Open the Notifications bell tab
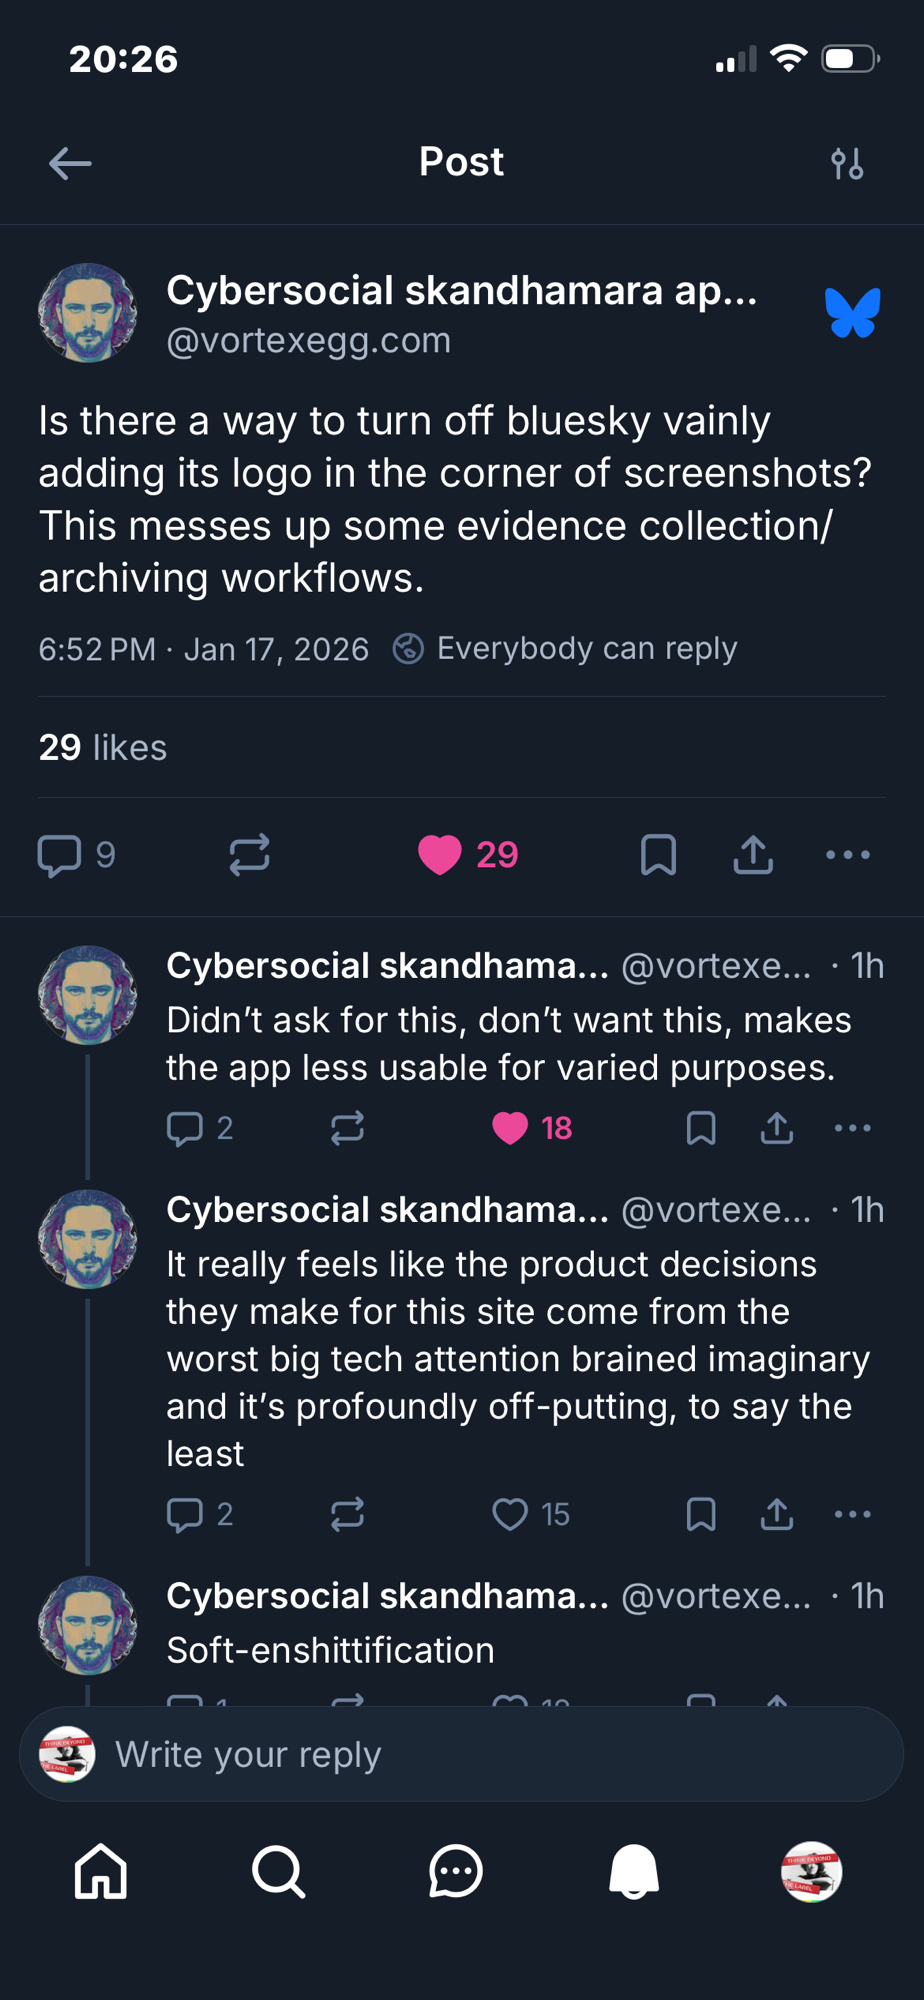Image resolution: width=924 pixels, height=2000 pixels. (x=634, y=1871)
